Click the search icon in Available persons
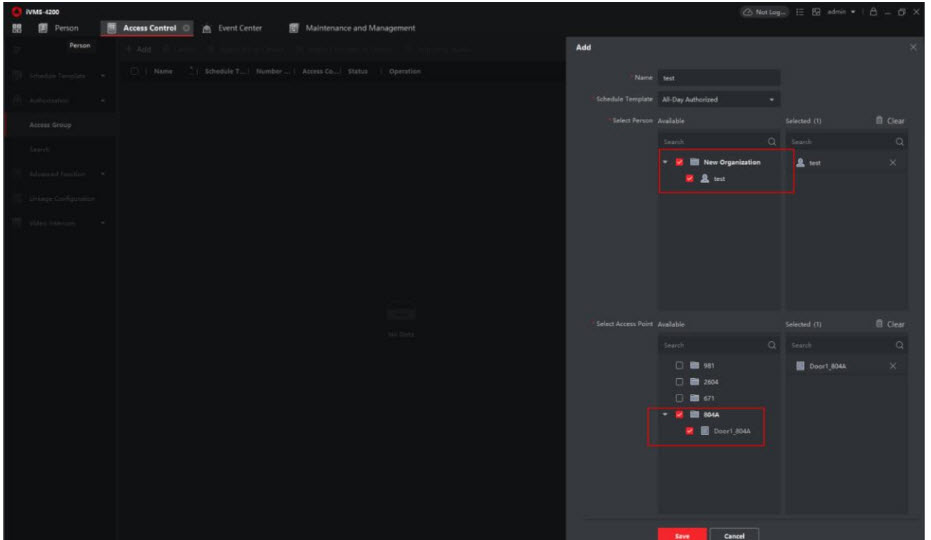This screenshot has width=931, height=540. point(771,142)
